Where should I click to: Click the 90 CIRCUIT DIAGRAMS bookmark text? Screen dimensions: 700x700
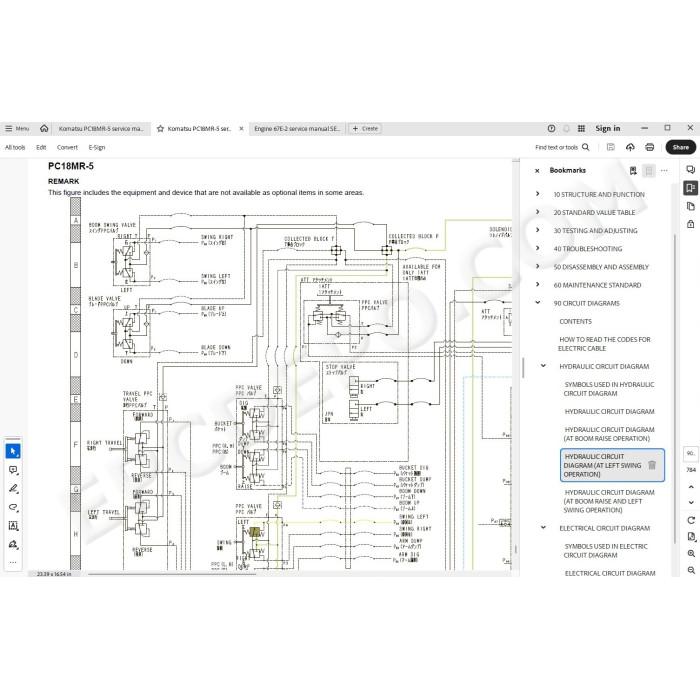tap(586, 303)
